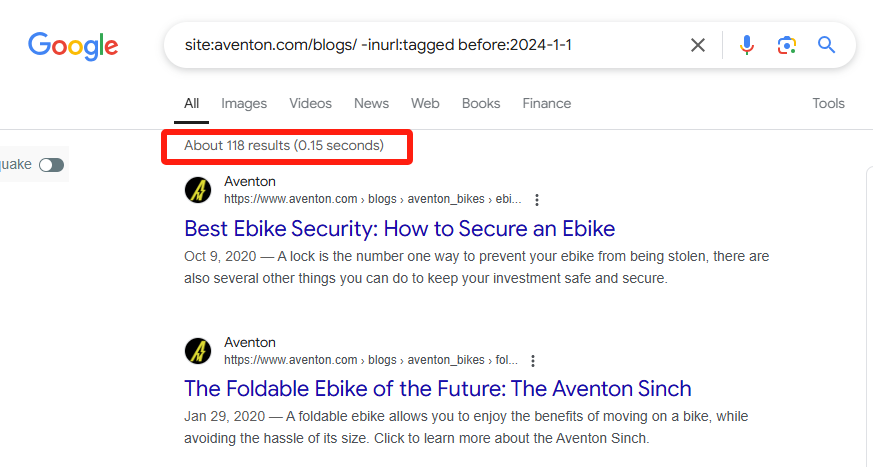Click Aventon favicon on second result

point(198,351)
